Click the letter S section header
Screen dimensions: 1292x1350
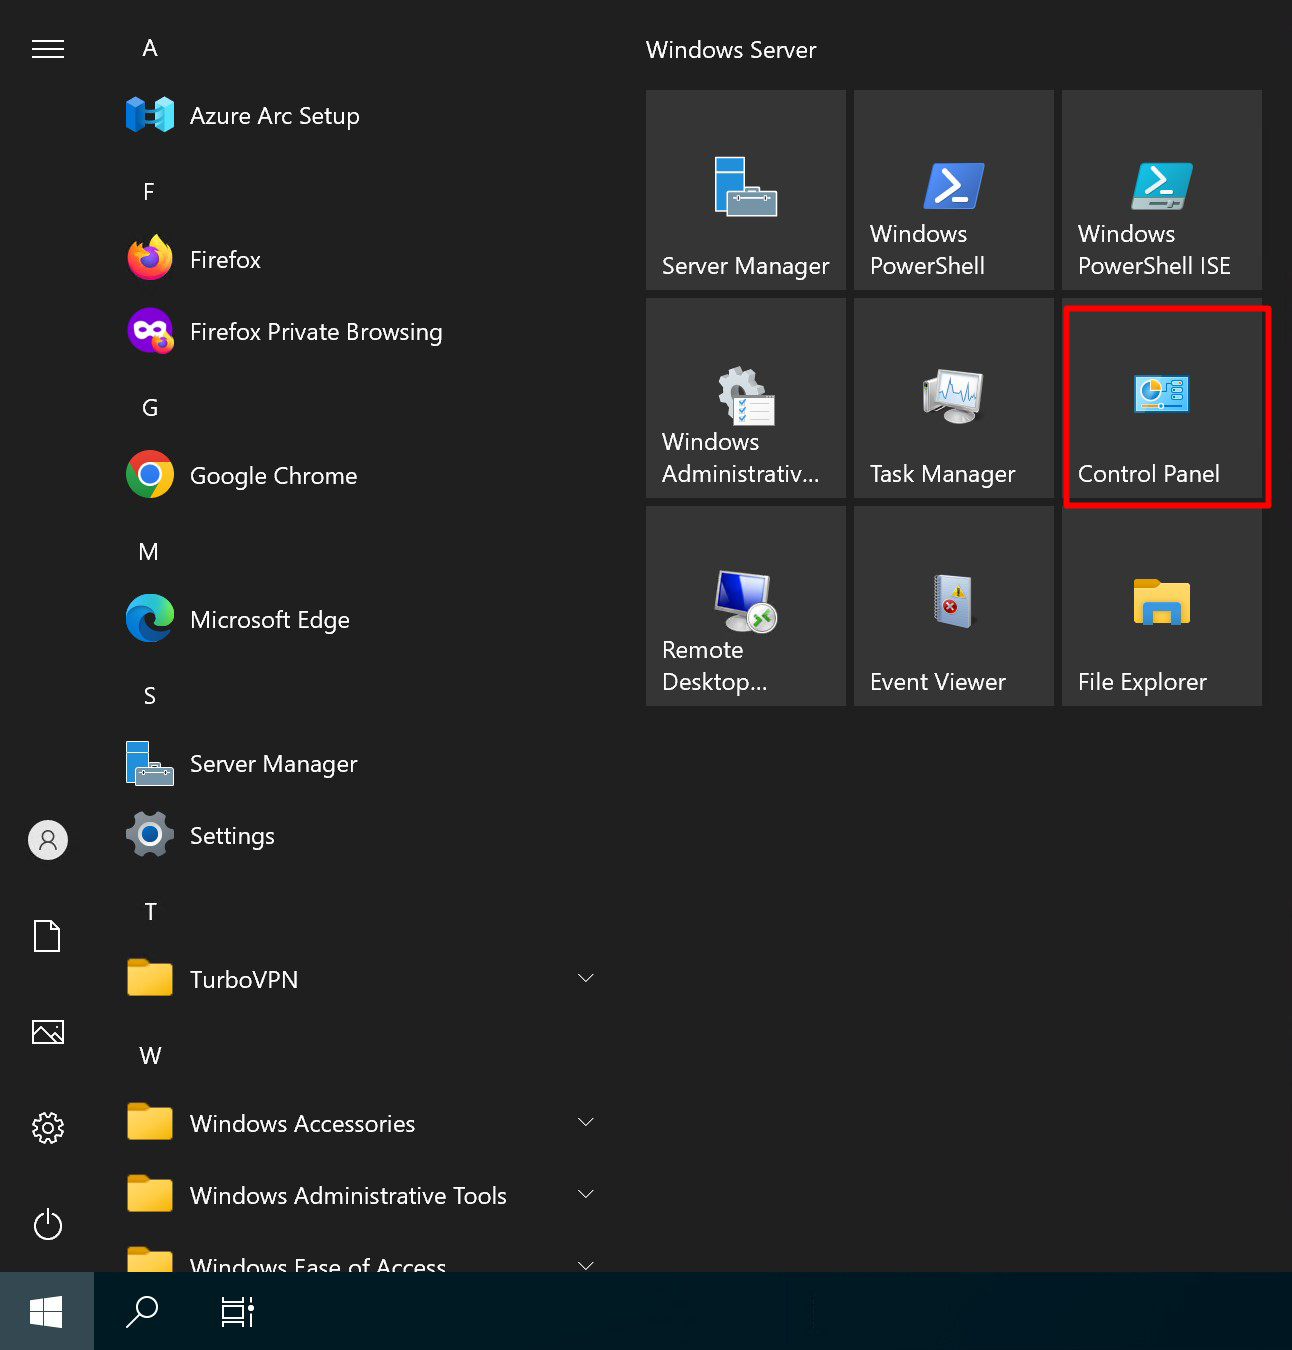[x=150, y=696]
